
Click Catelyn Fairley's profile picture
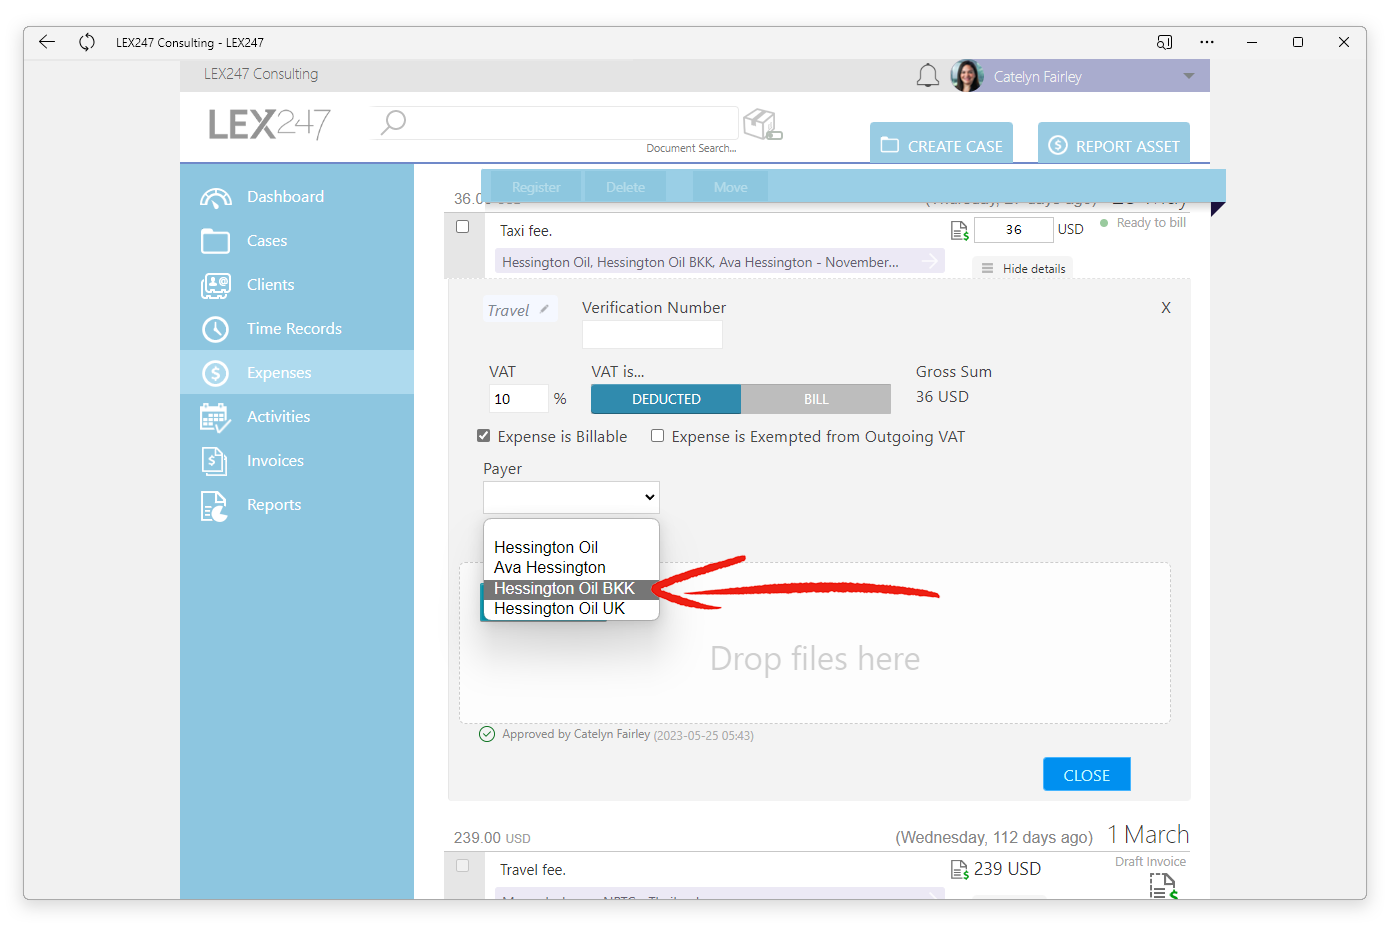click(x=967, y=76)
